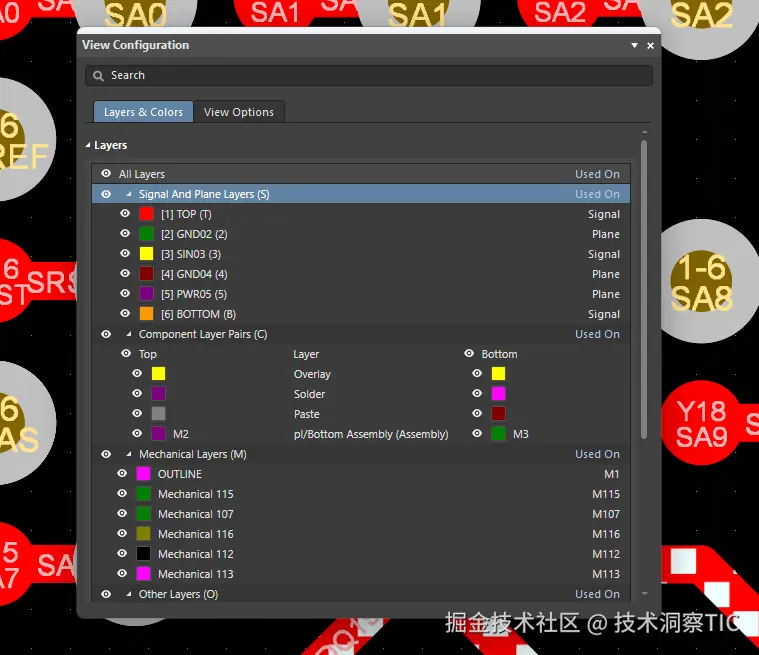Collapse the Layers section triangle
The image size is (759, 655).
click(x=88, y=145)
